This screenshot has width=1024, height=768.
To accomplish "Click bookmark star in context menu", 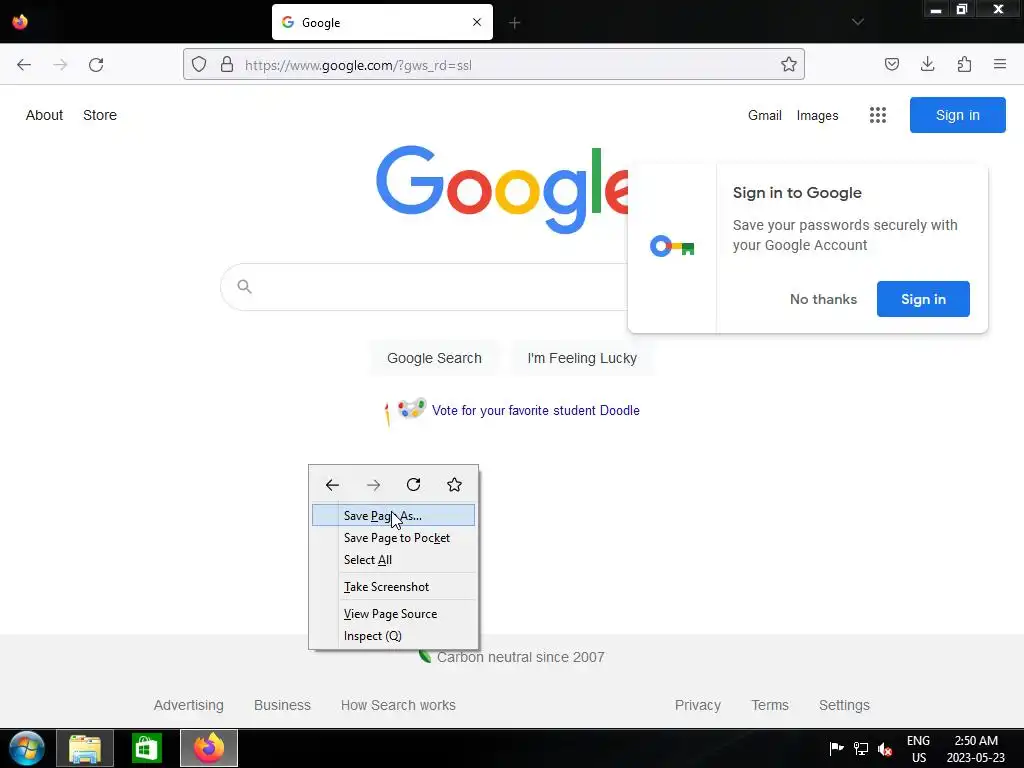I will coord(455,485).
